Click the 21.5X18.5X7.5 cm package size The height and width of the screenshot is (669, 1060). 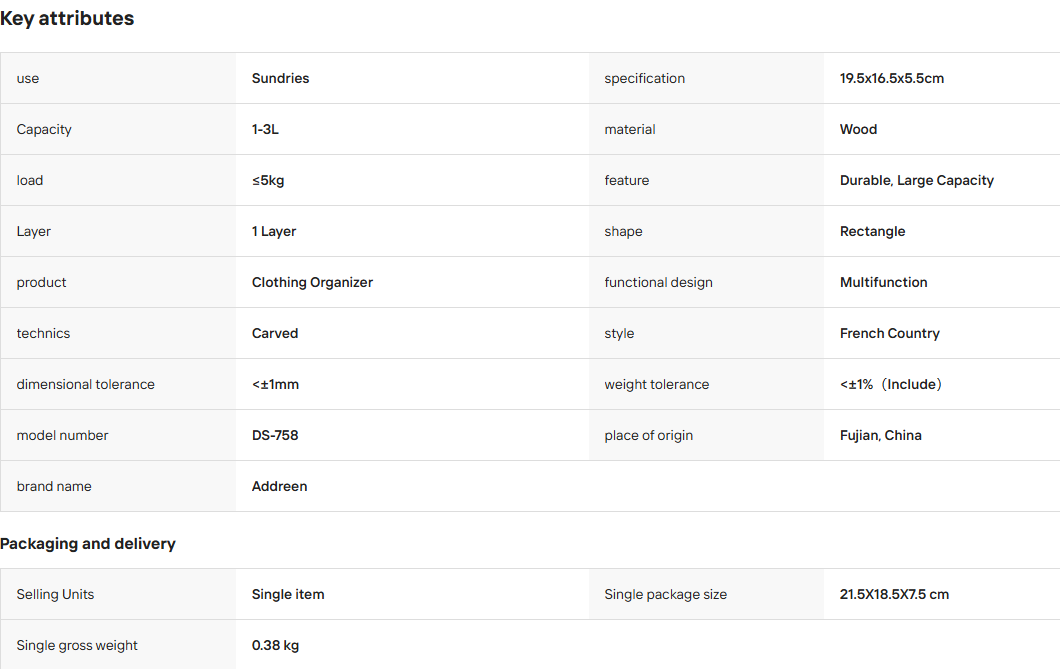pyautogui.click(x=894, y=595)
